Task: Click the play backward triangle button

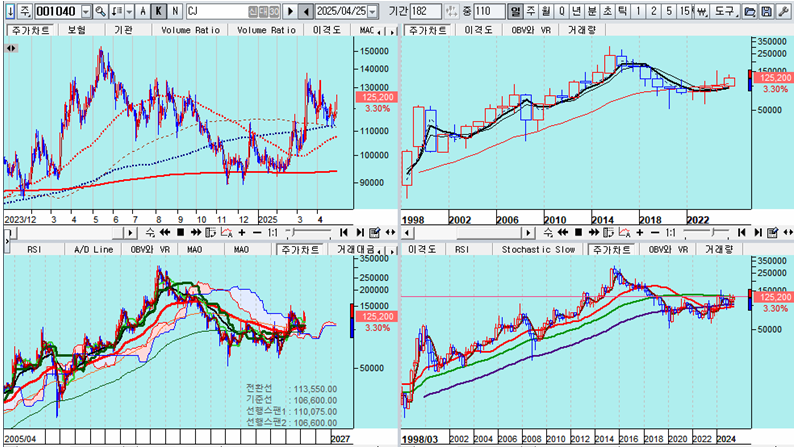Action: (306, 11)
